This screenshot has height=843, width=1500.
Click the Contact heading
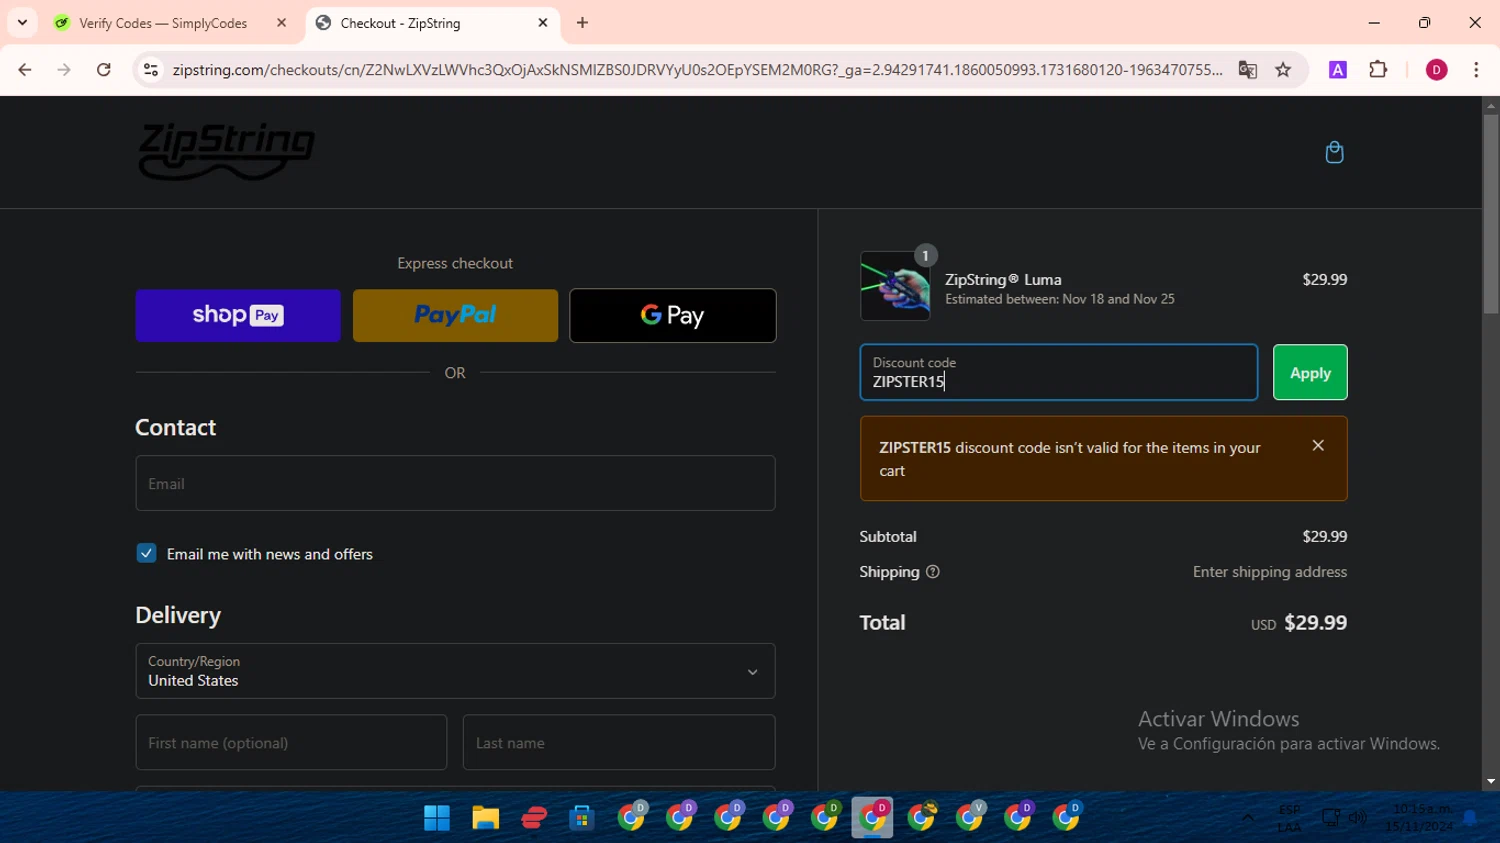(176, 427)
